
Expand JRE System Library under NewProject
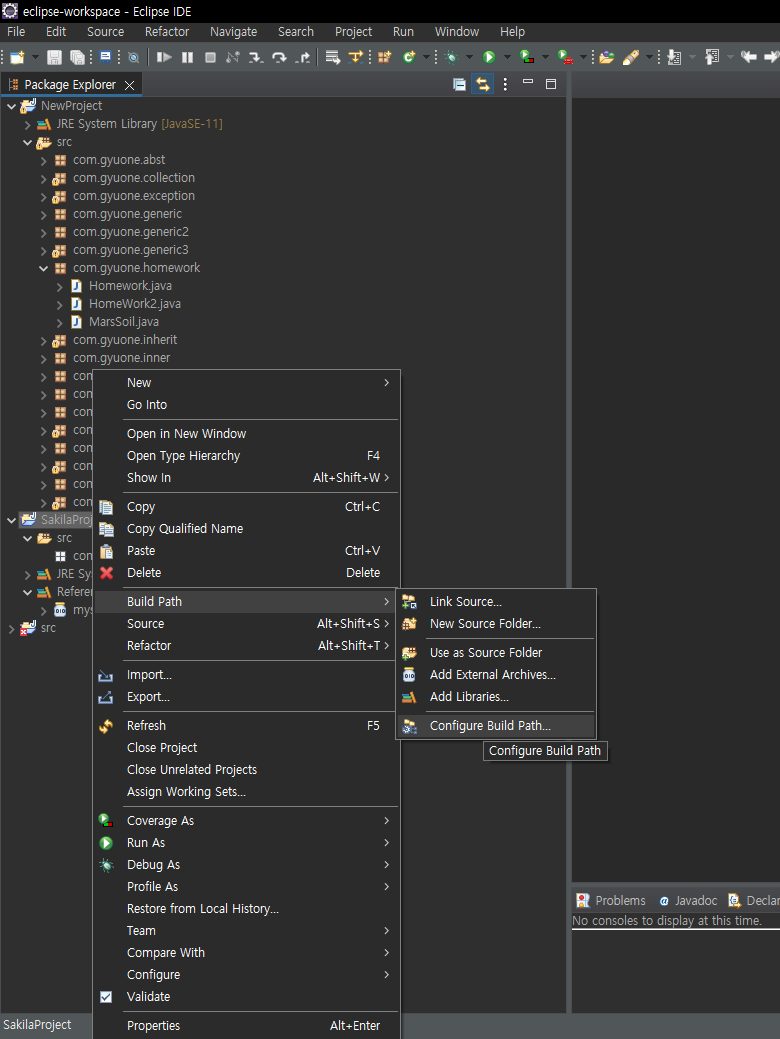coord(27,124)
